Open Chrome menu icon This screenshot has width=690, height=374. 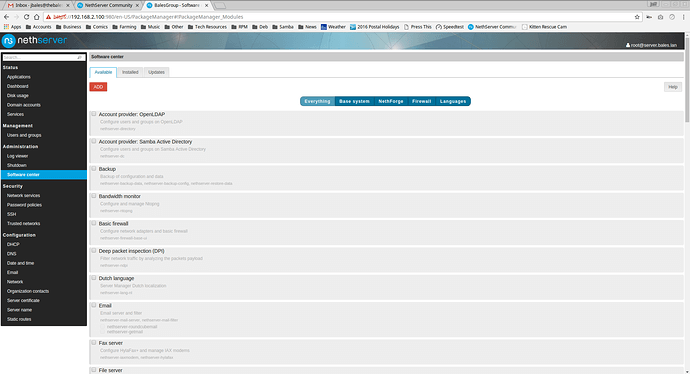pos(683,17)
